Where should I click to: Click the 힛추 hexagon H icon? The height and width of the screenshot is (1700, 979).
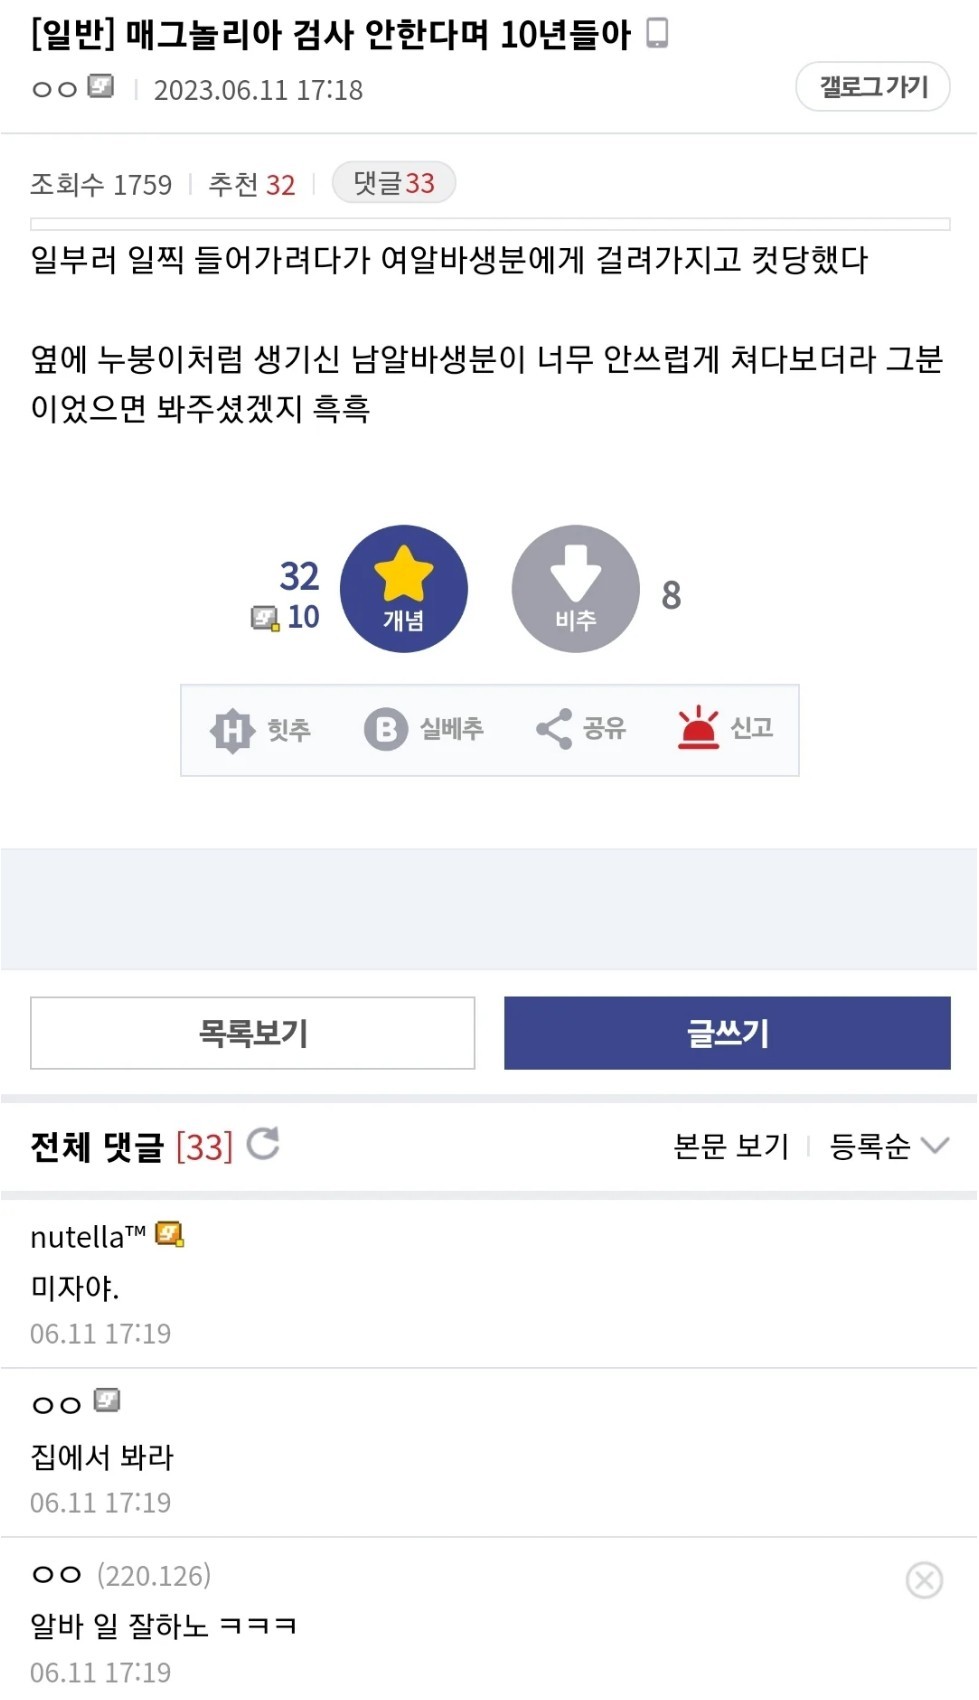pos(232,730)
